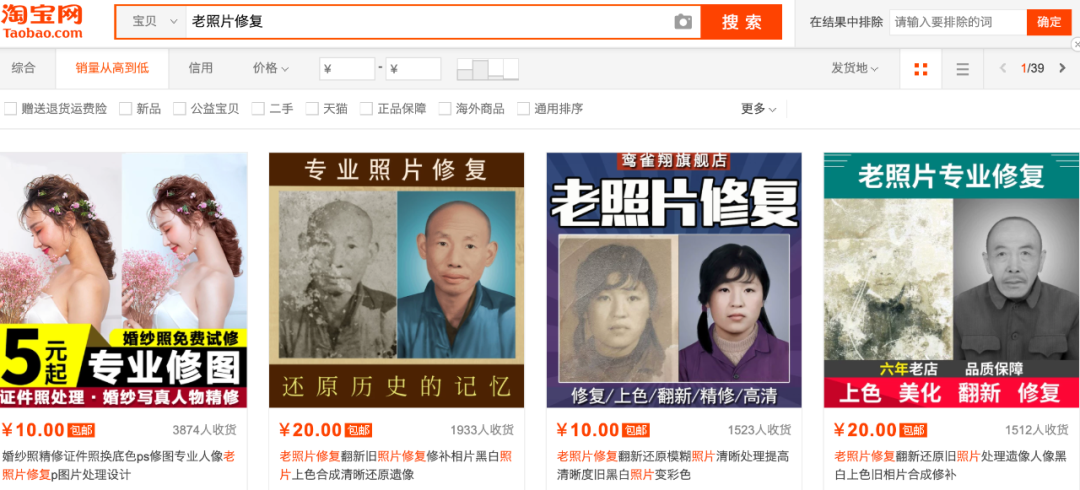Check the 天猫 filter checkbox
1080x490 pixels.
[x=312, y=109]
